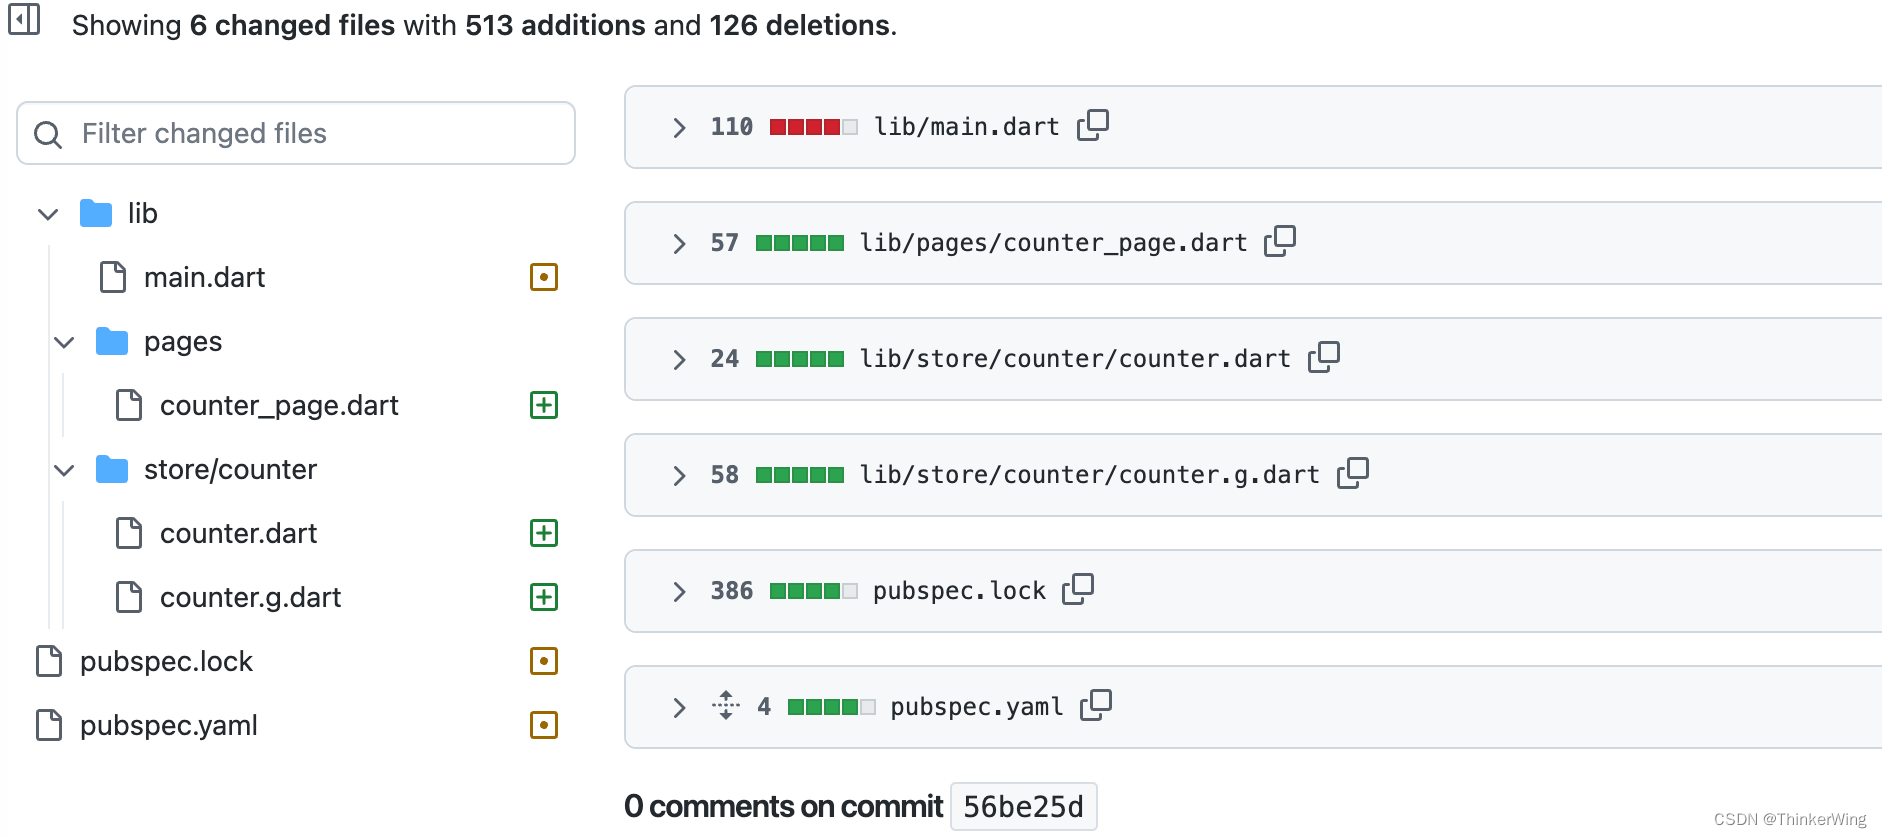This screenshot has width=1882, height=838.
Task: Click the counter.g.dart file icon in tree
Action: 129,597
